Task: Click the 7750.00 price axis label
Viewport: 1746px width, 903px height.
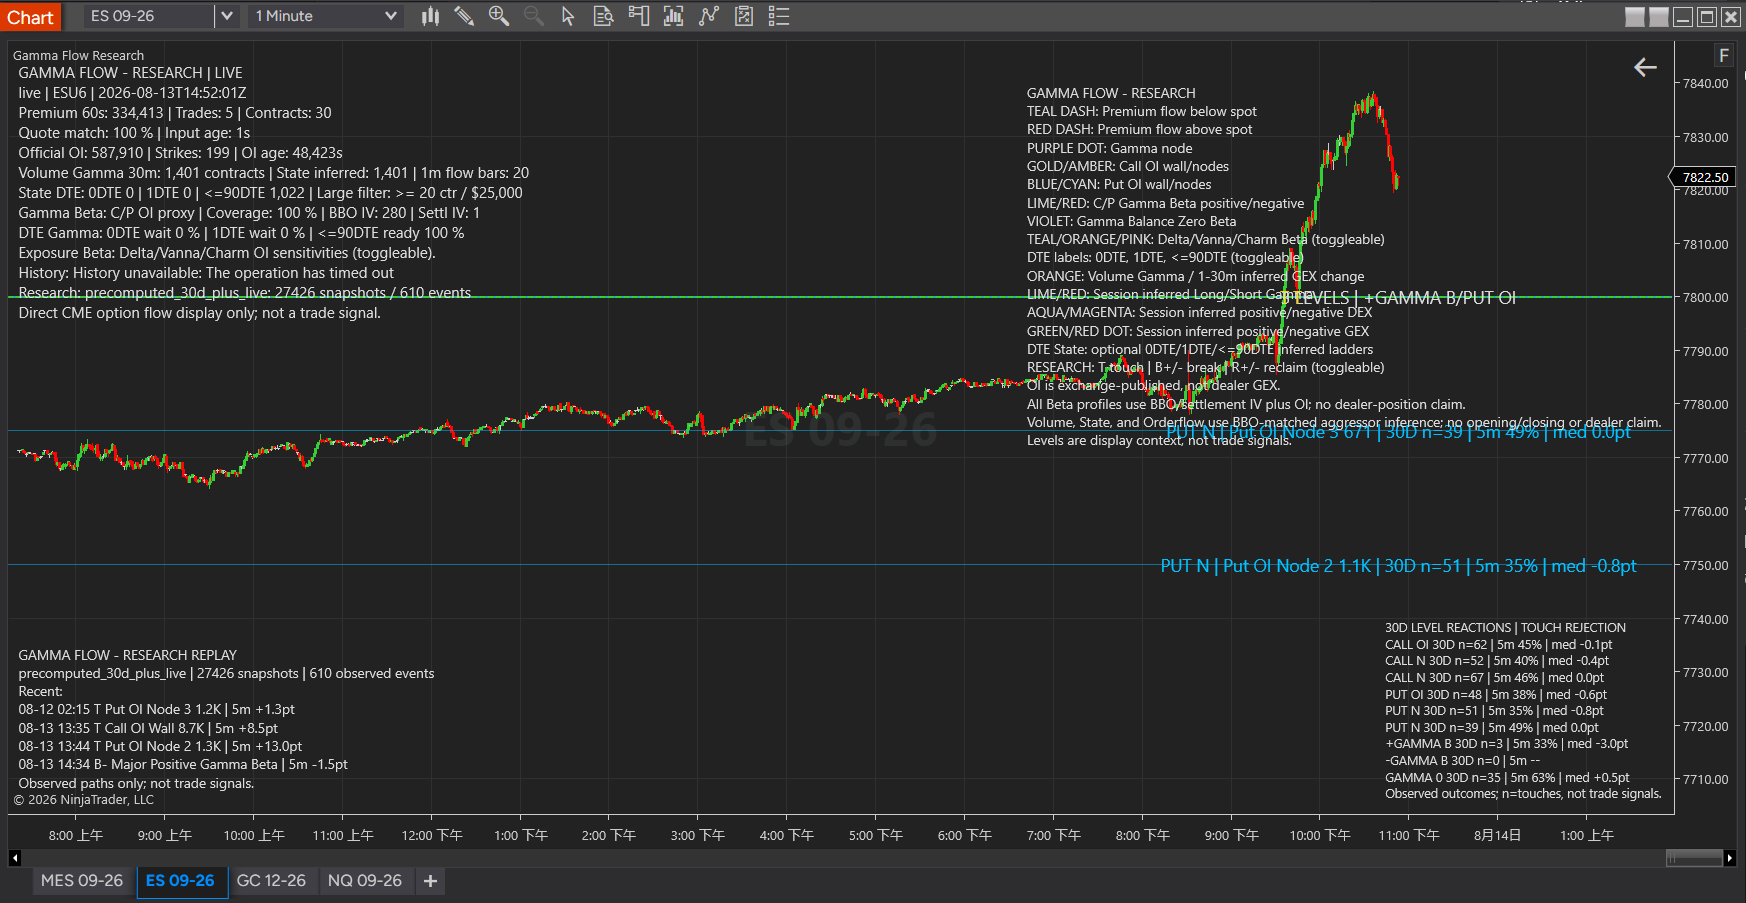Action: 1705,565
